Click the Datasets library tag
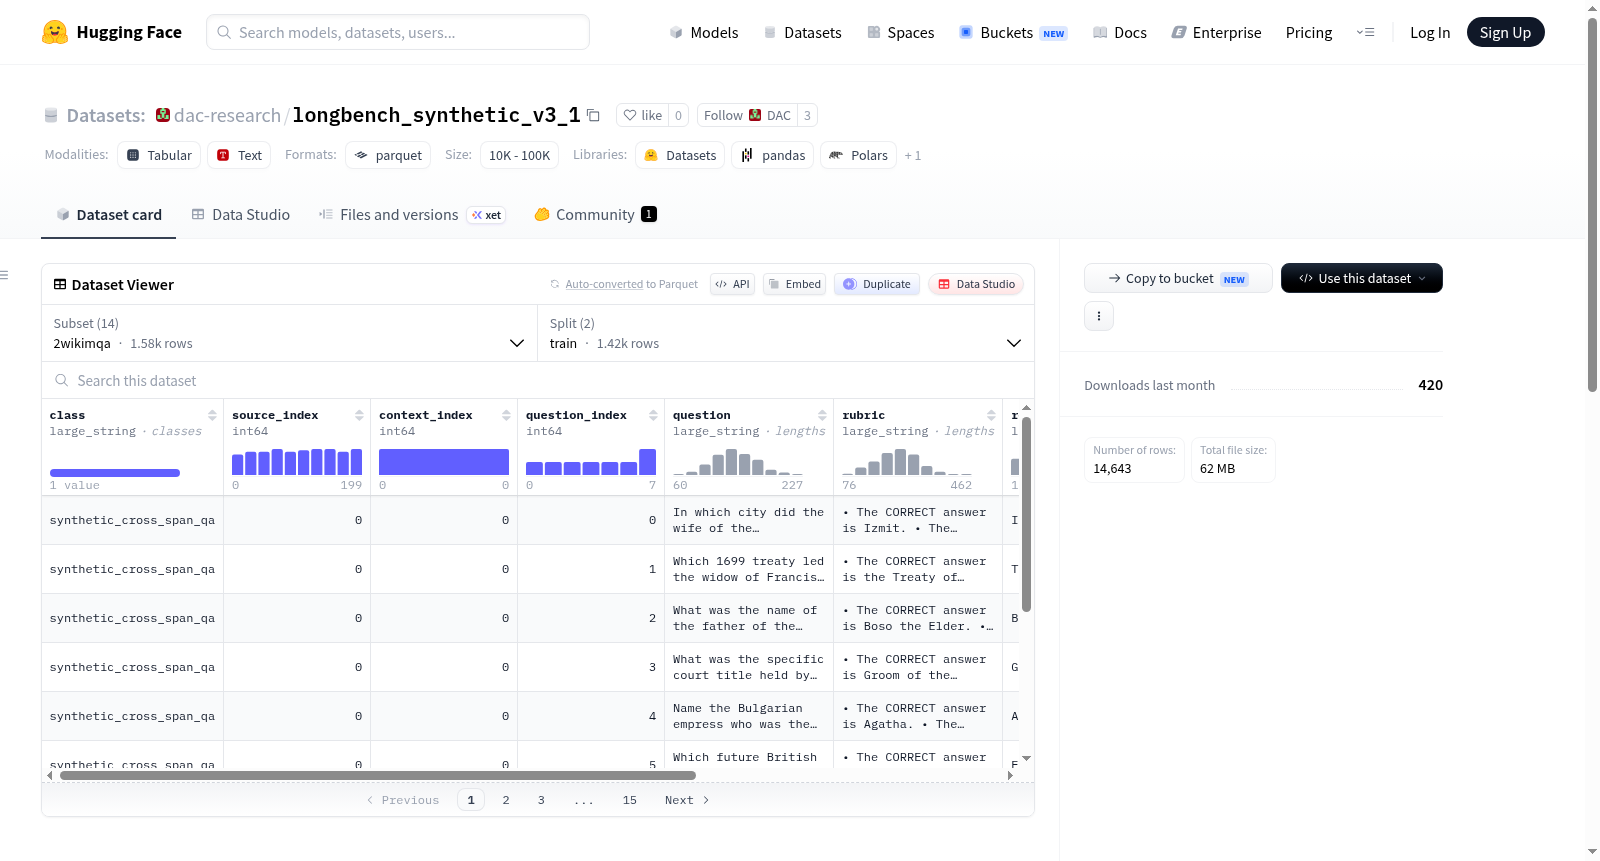The image size is (1600, 861). pyautogui.click(x=680, y=155)
